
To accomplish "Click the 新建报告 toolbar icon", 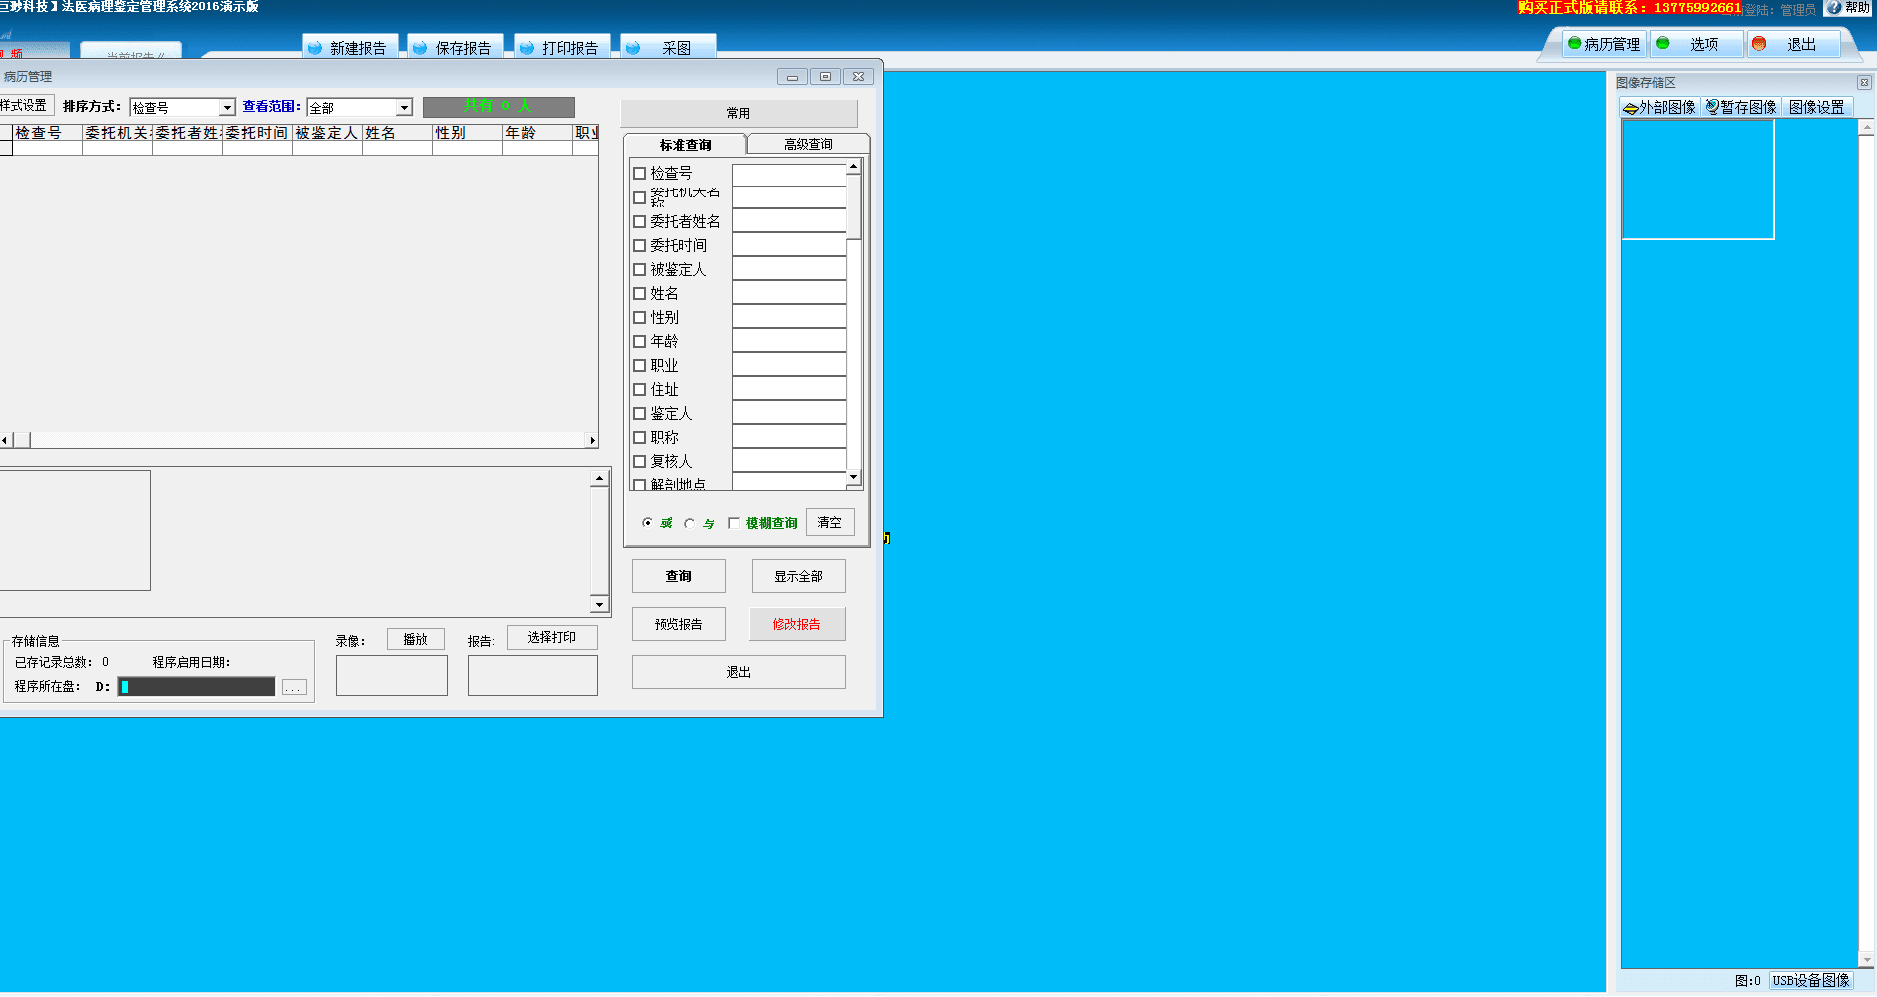I will 315,48.
